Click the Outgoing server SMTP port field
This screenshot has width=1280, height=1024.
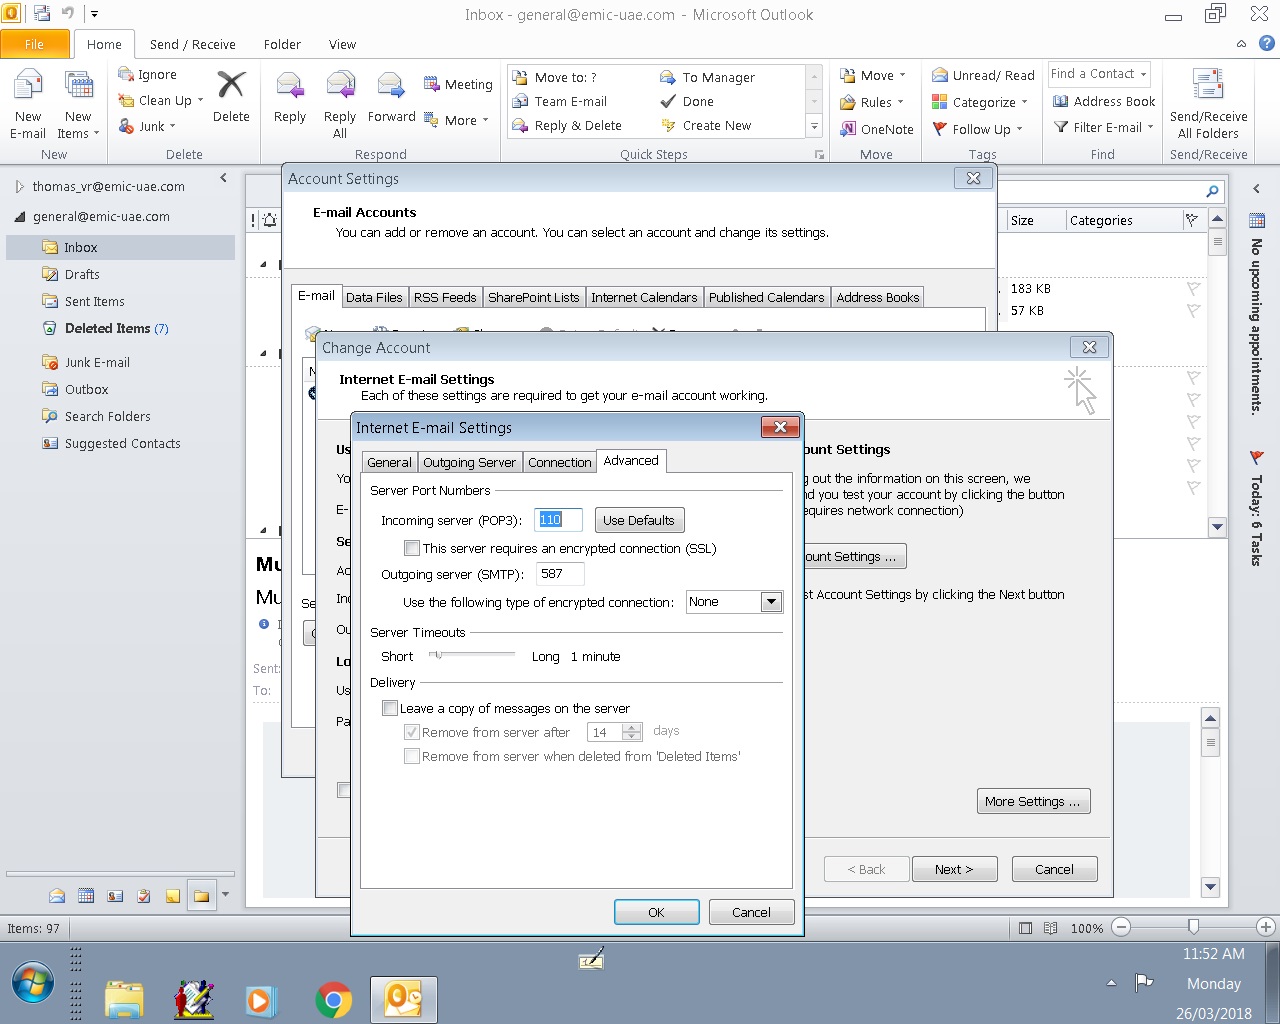[x=559, y=574]
